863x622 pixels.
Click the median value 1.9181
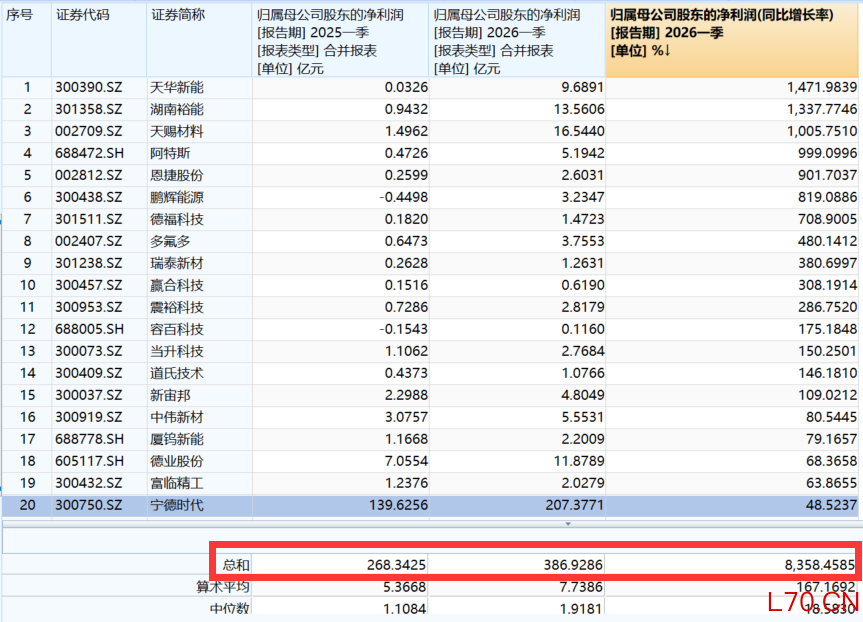coord(581,608)
